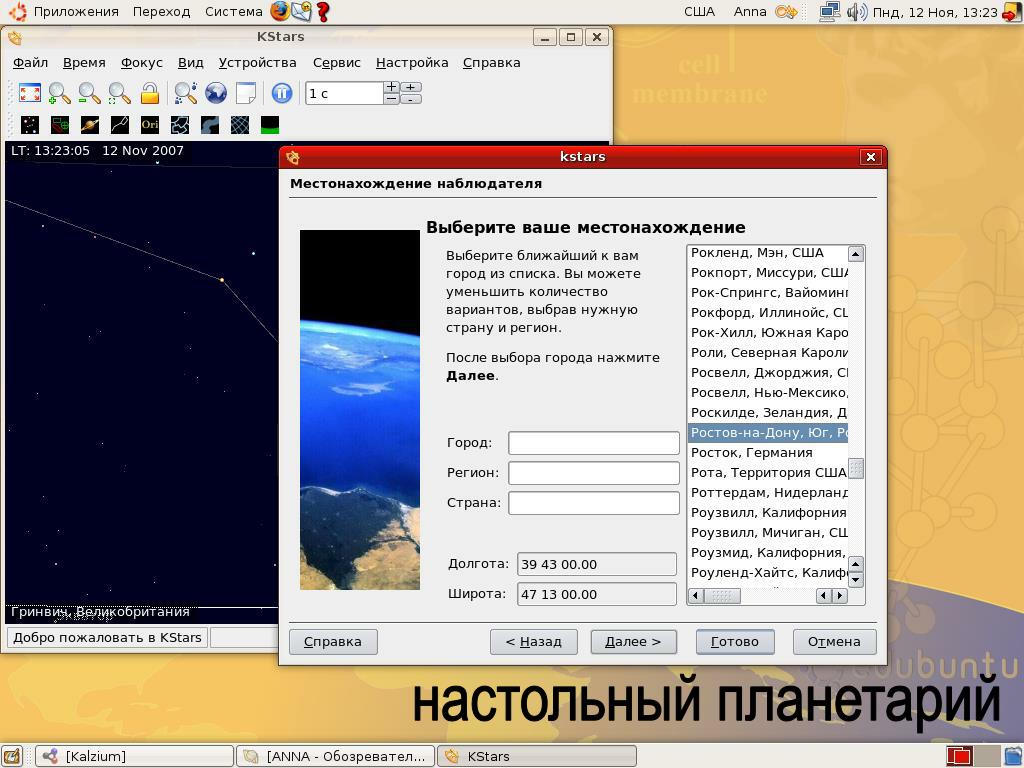1024x768 pixels.
Task: Click the Широта field '47 13 00.00'
Action: [597, 594]
